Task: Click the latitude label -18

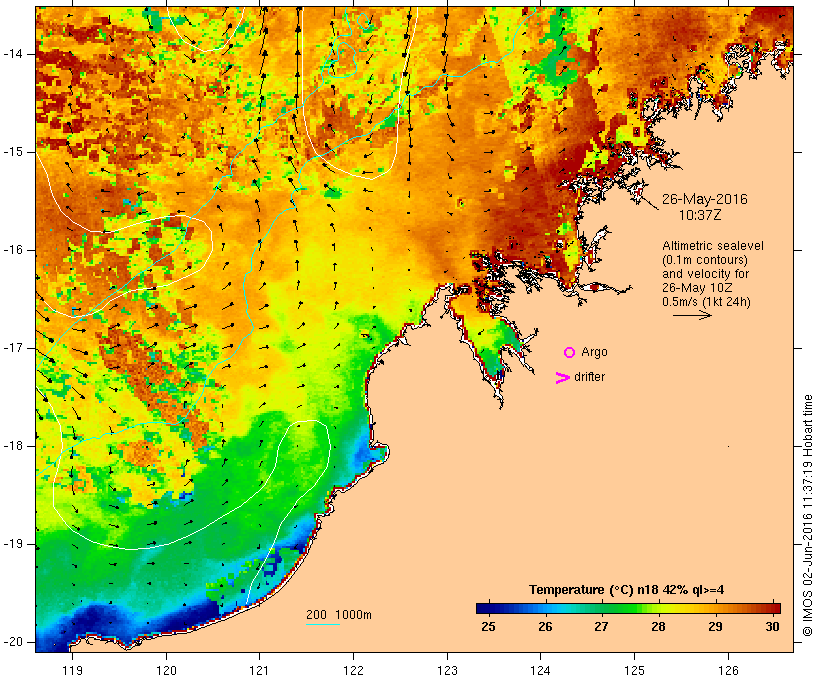Action: pyautogui.click(x=12, y=446)
